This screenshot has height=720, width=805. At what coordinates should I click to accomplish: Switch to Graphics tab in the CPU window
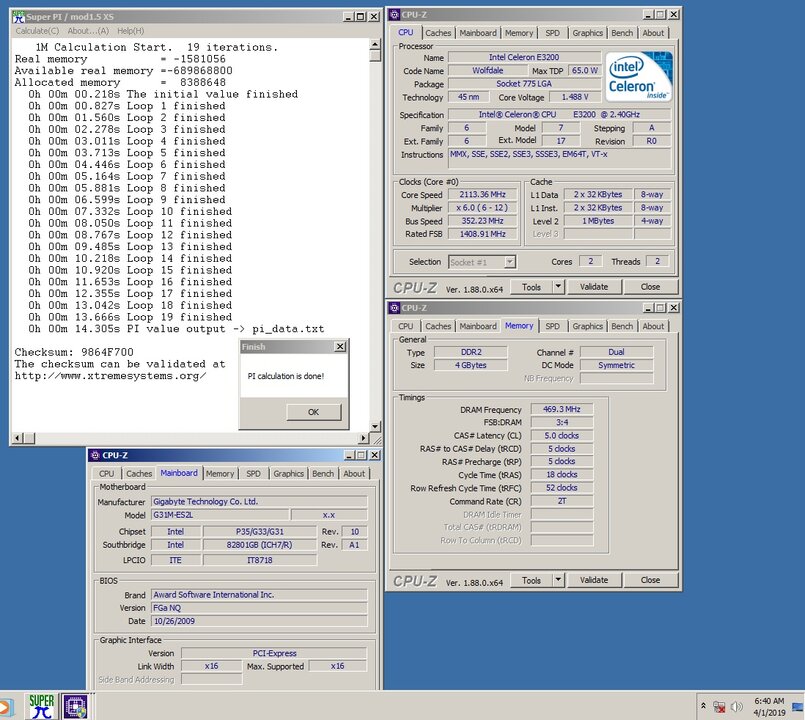tap(587, 33)
